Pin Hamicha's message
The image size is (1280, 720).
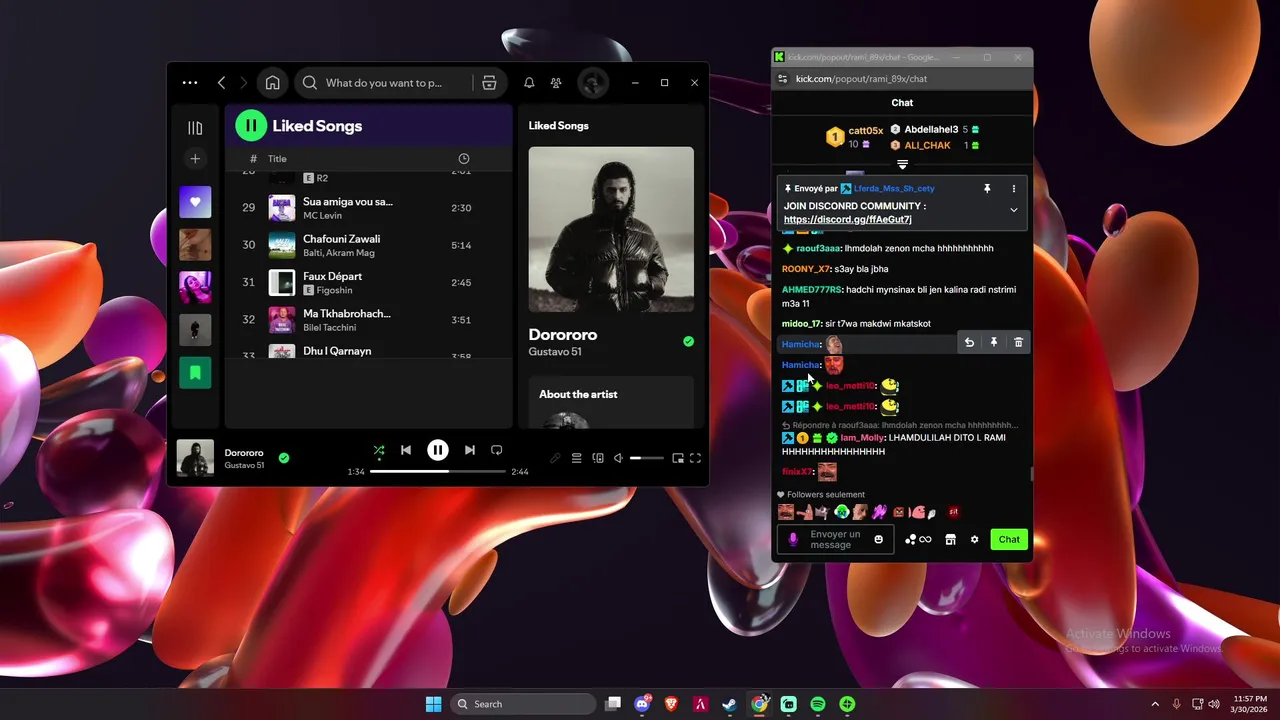point(994,342)
